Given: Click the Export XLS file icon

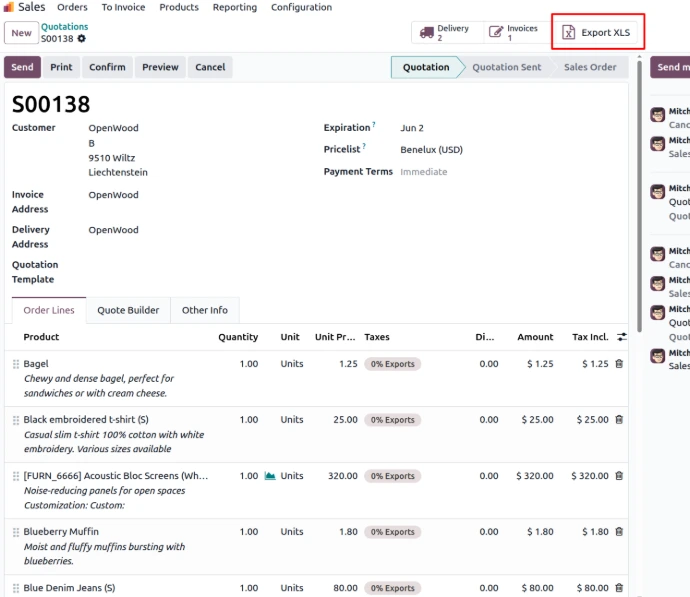Looking at the screenshot, I should (569, 33).
